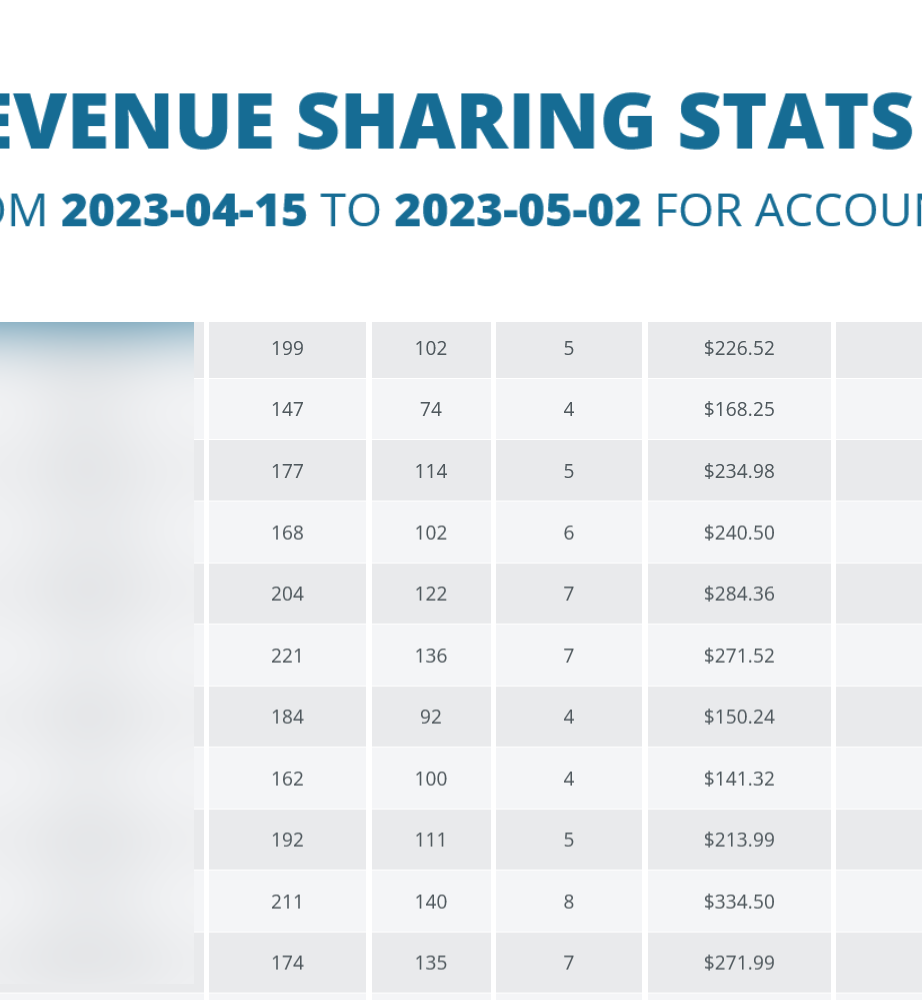Click the 102 cell in the $226.52 row
Screen dimensions: 922x1000
coord(431,348)
